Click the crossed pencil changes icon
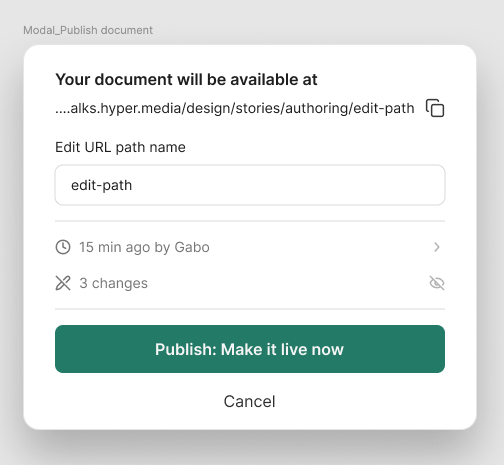This screenshot has height=465, width=504. [63, 283]
